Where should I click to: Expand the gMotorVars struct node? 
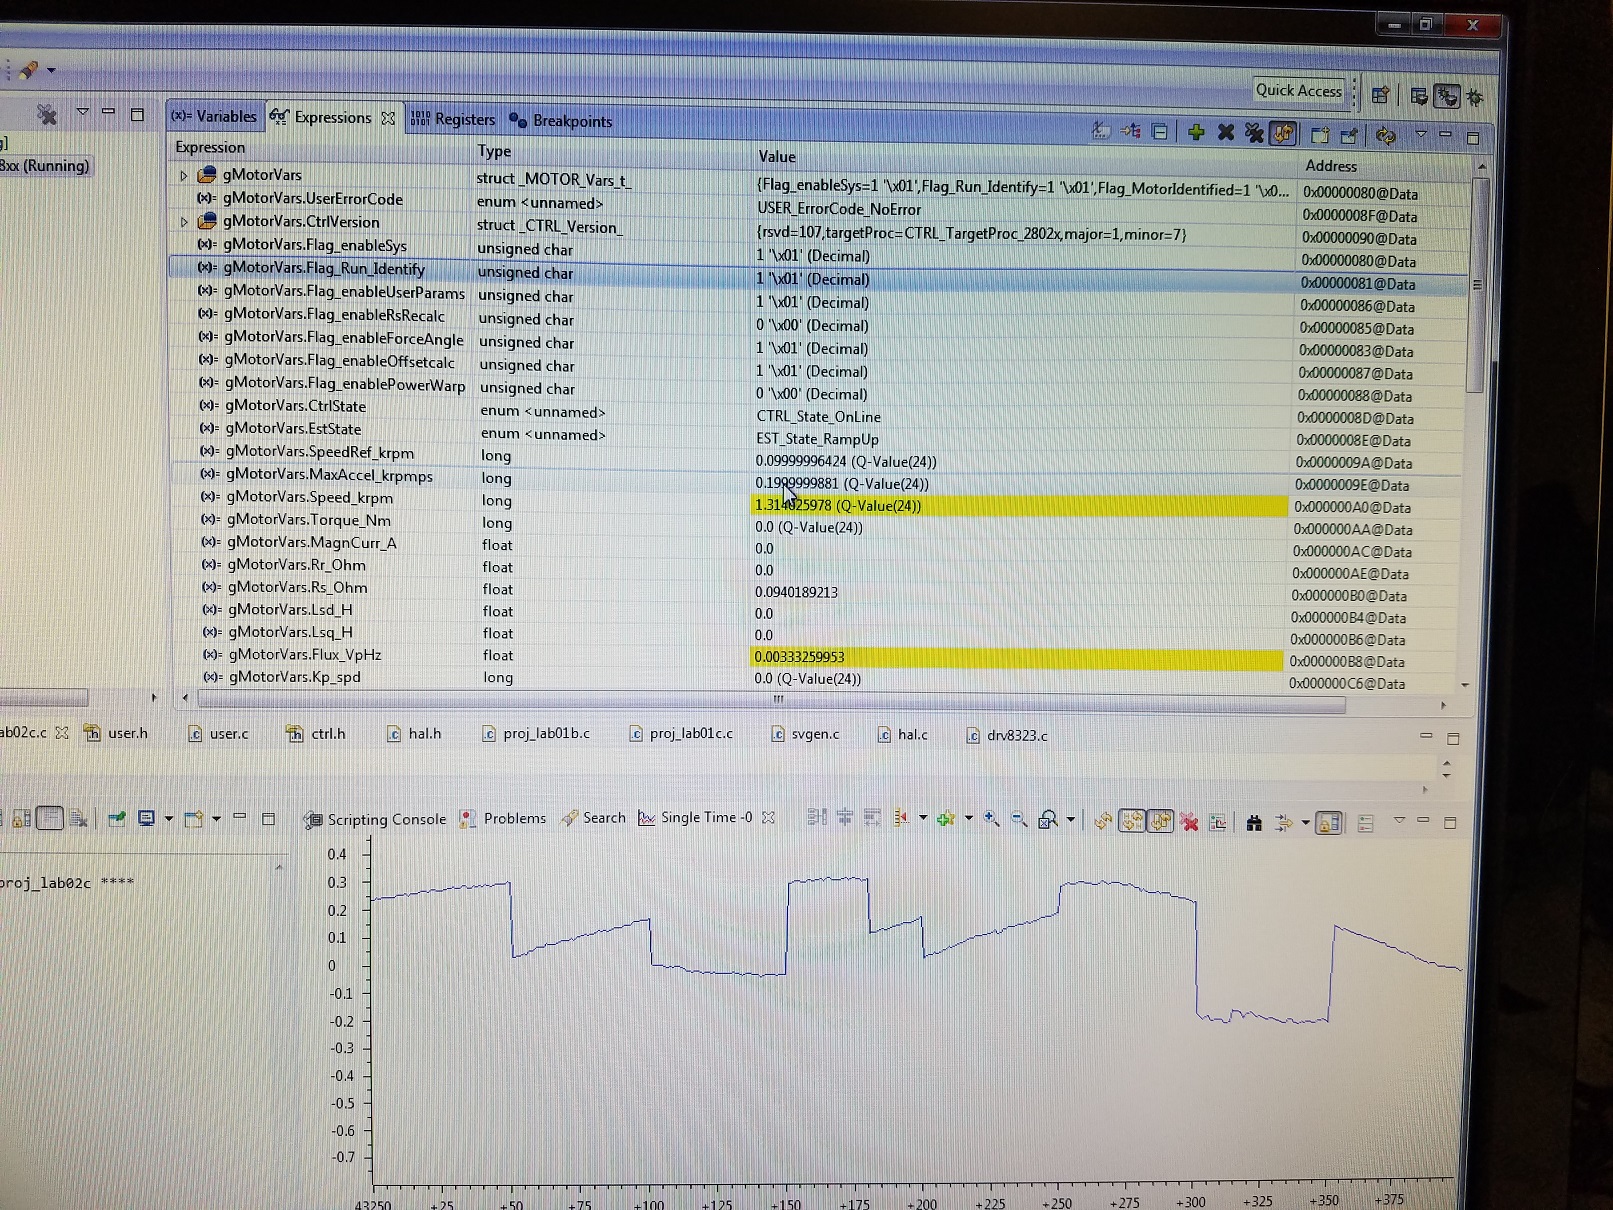tap(183, 175)
